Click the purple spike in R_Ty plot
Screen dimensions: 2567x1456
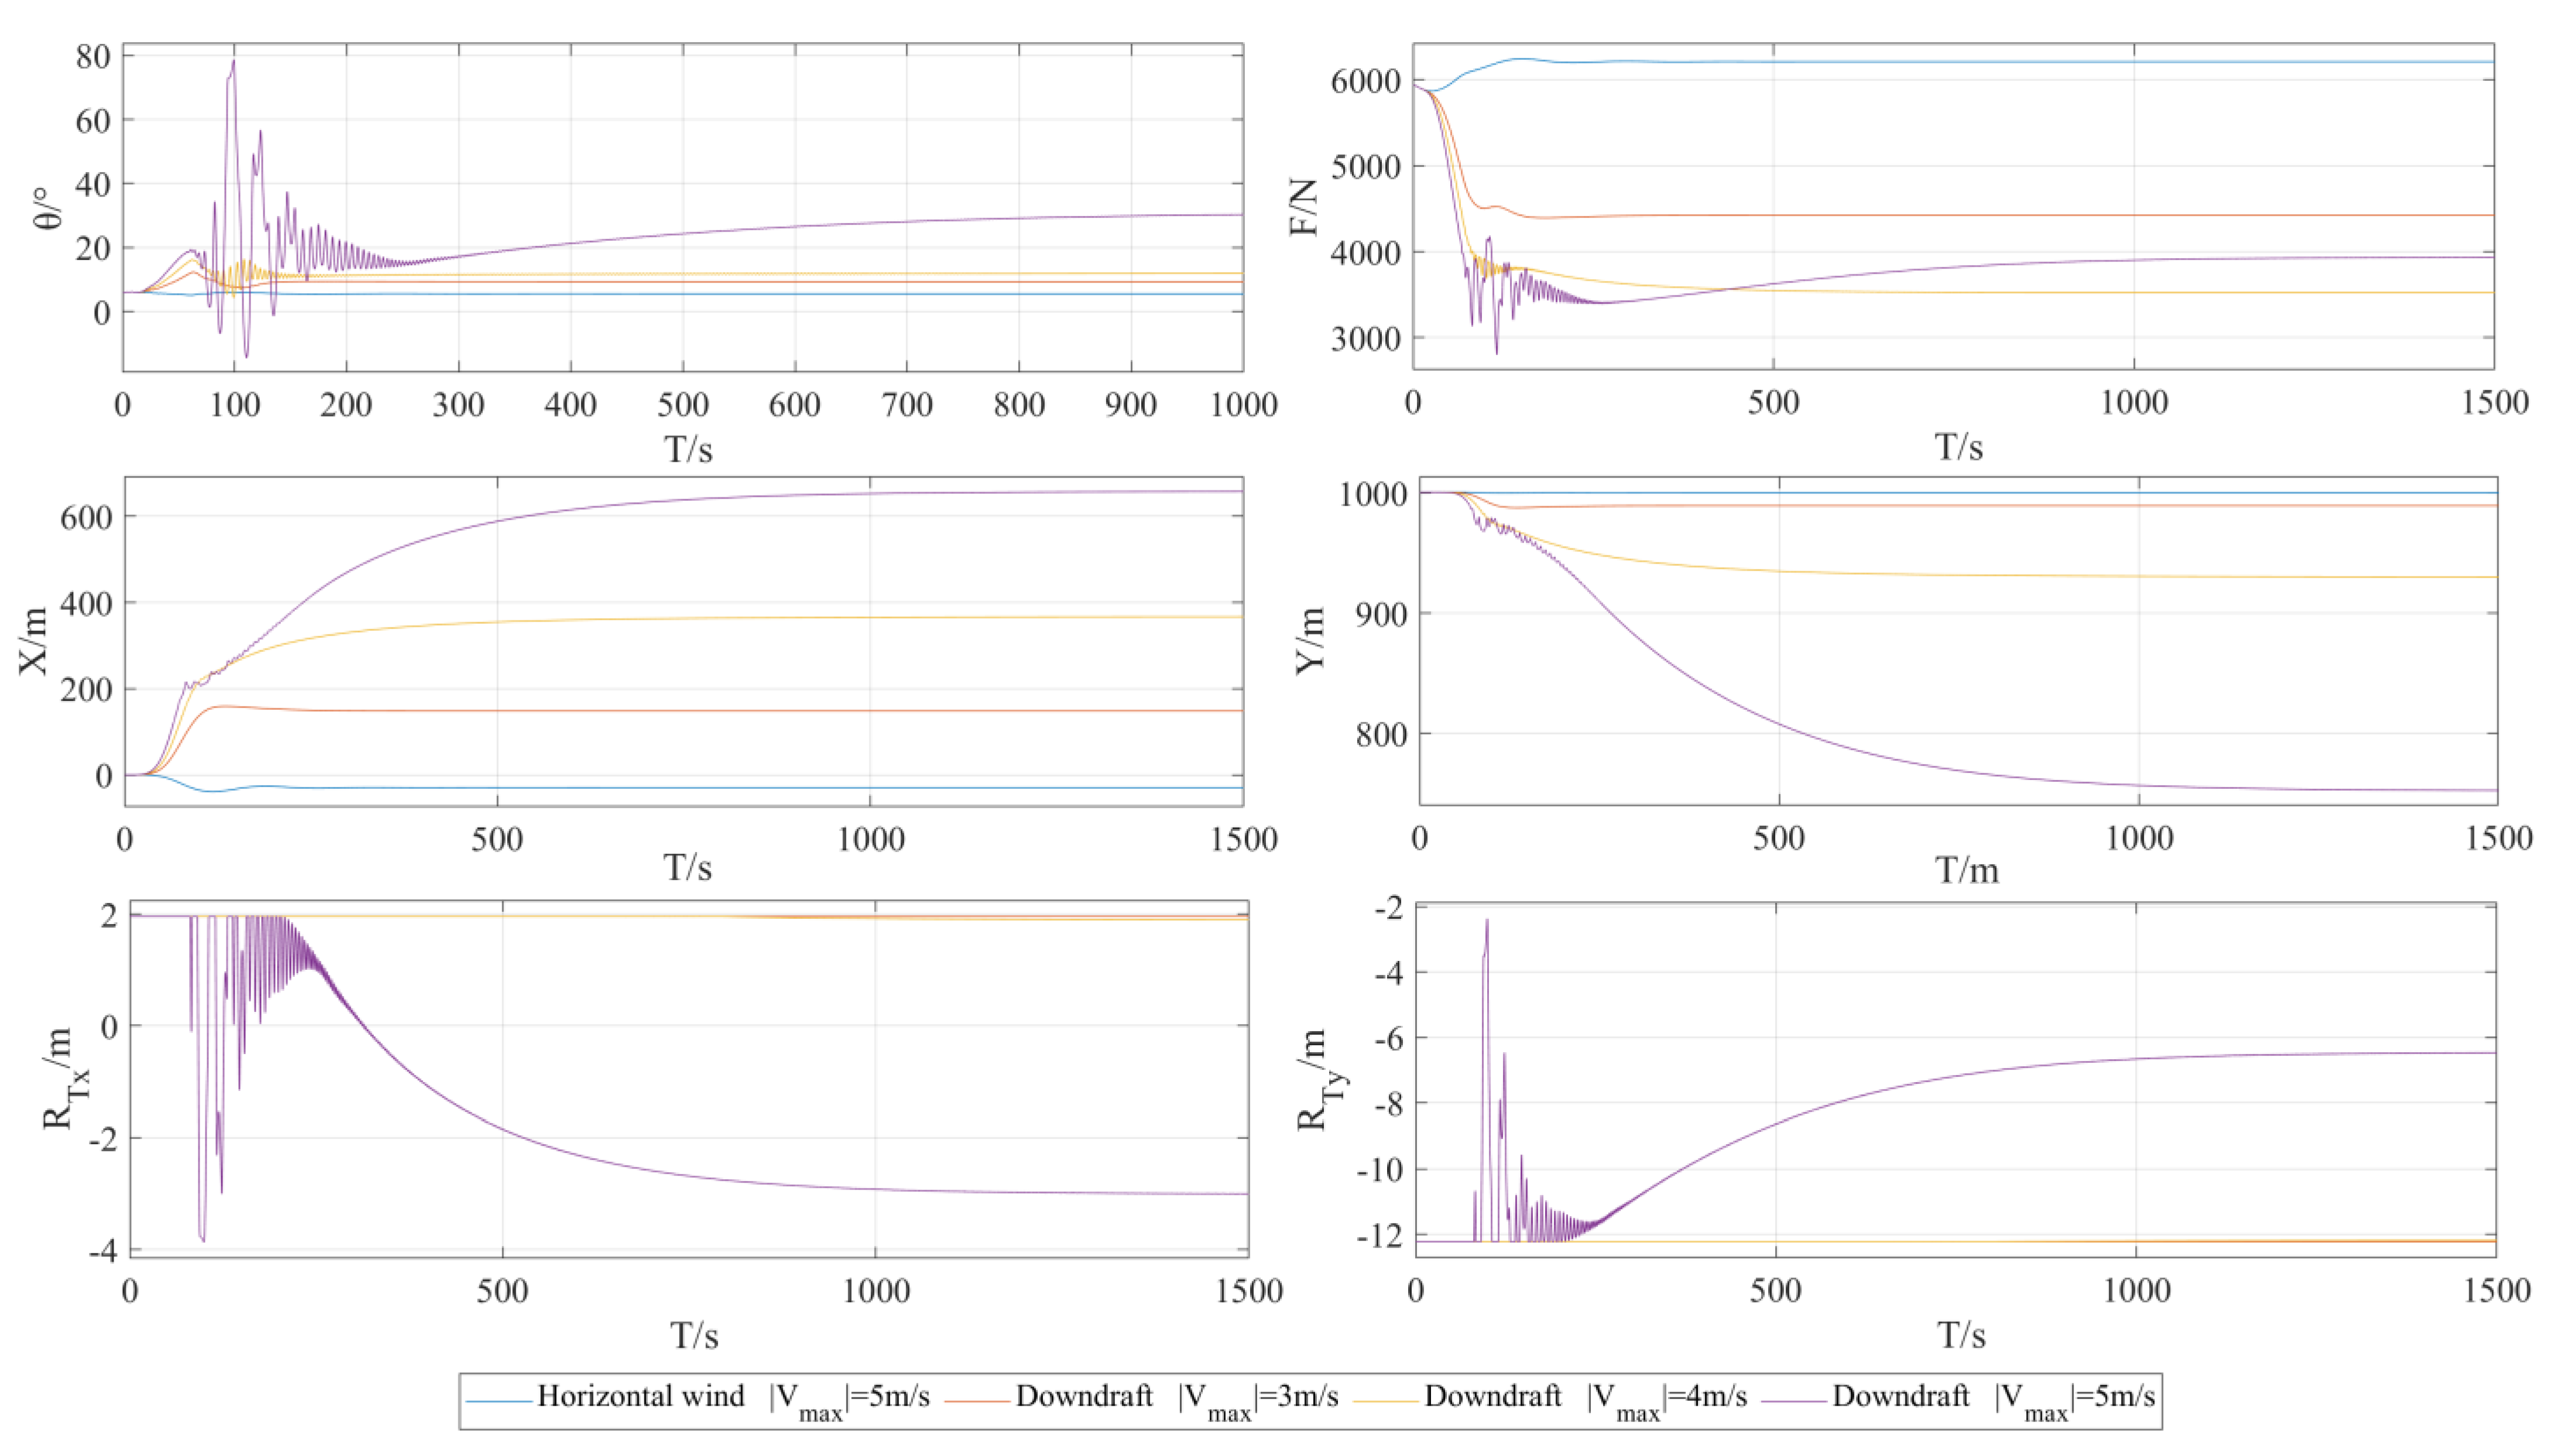click(1487, 922)
